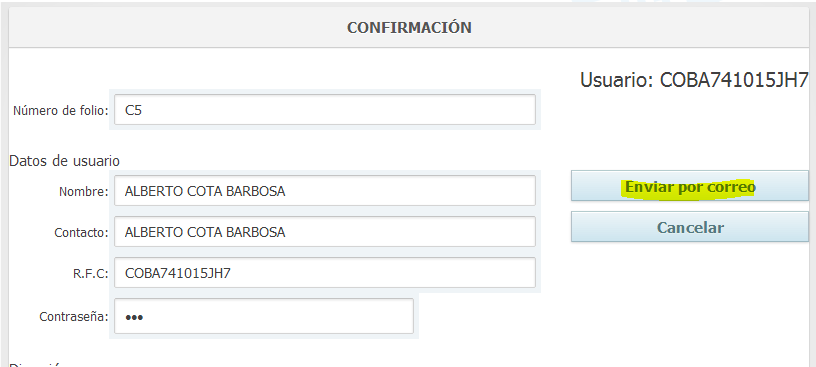816x367 pixels.
Task: Click the masked password dots
Action: (x=134, y=317)
